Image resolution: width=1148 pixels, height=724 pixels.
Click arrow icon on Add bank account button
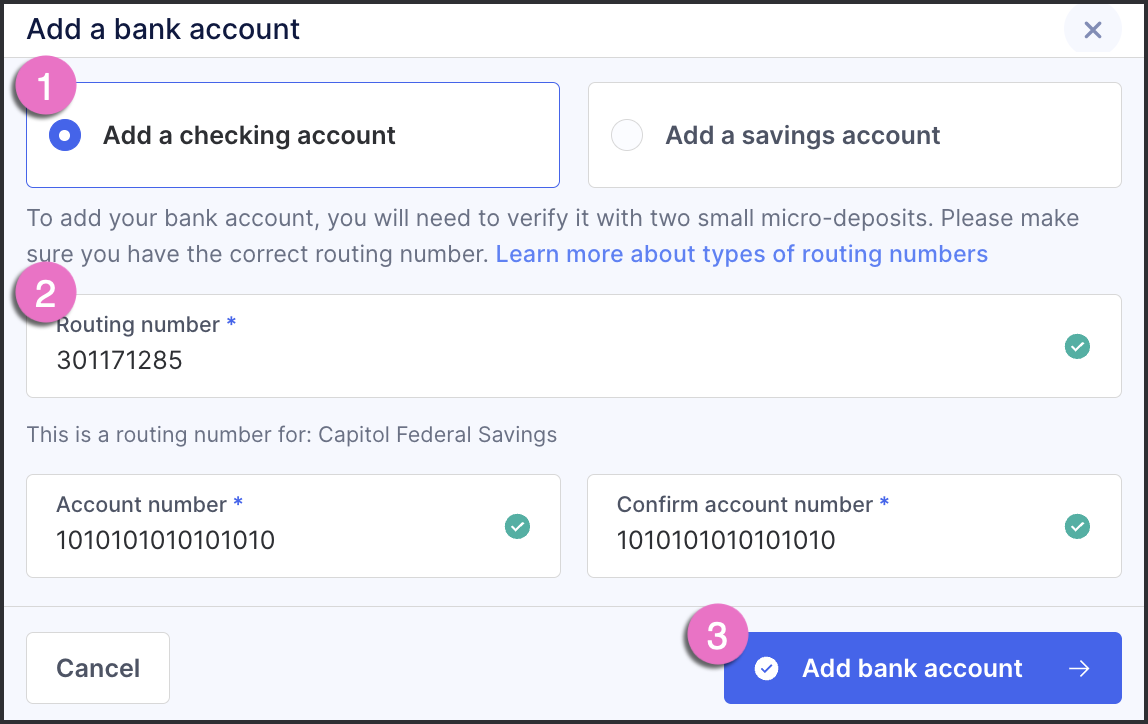(1079, 668)
